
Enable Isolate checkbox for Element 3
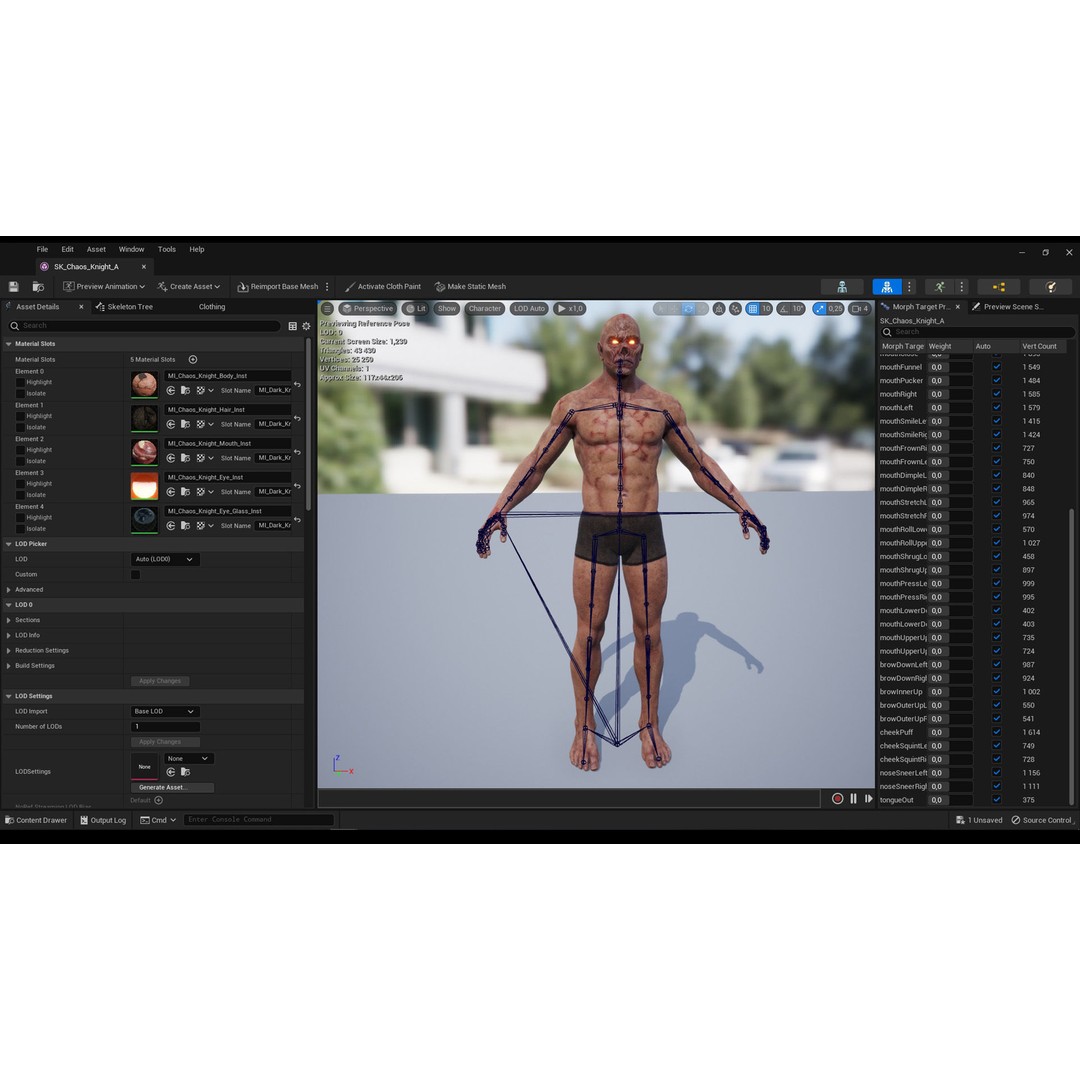click(20, 495)
